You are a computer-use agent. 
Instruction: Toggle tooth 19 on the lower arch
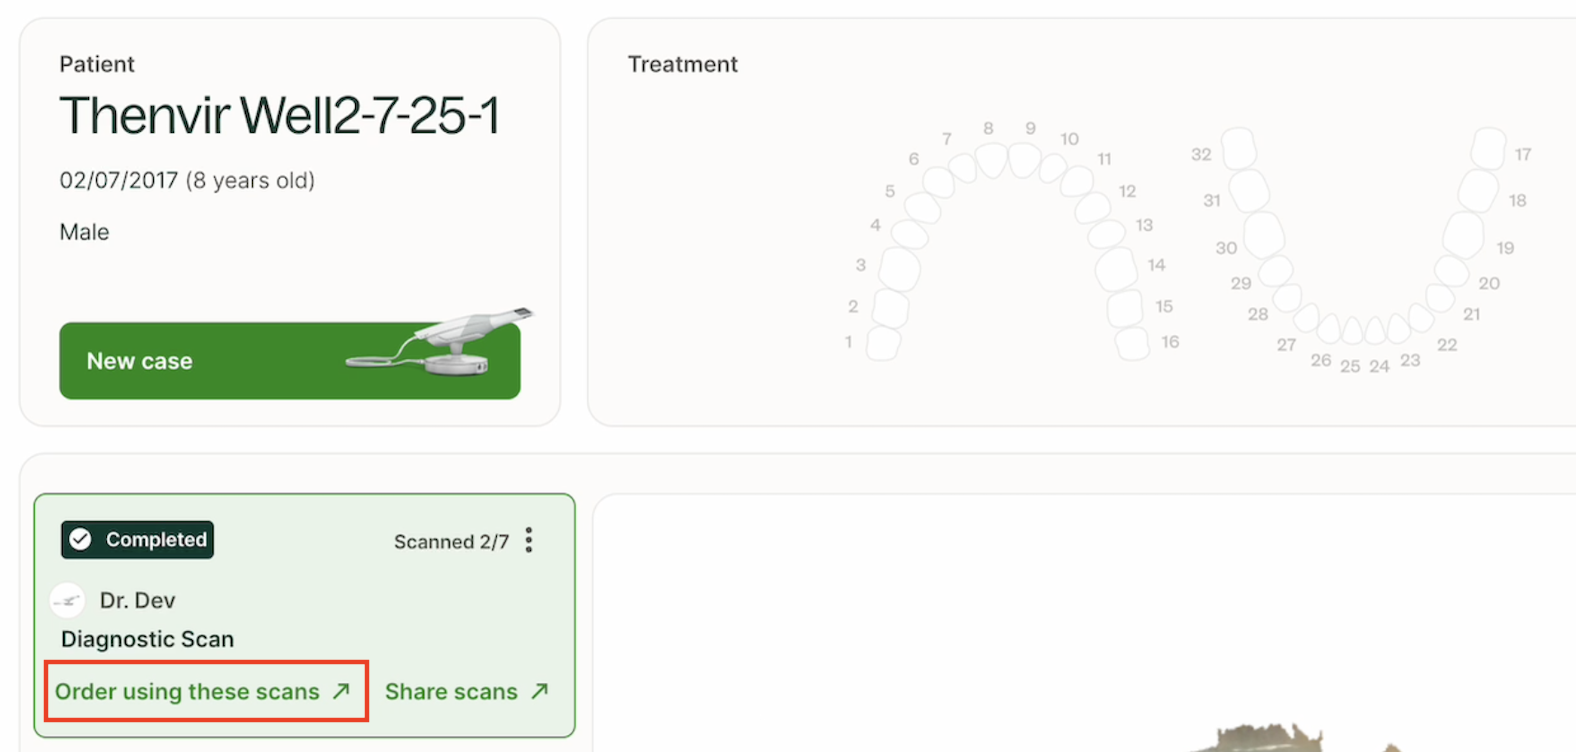click(x=1463, y=235)
